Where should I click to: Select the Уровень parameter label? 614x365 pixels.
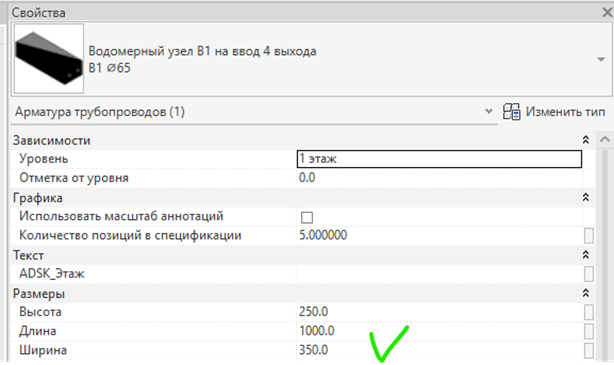coord(44,159)
